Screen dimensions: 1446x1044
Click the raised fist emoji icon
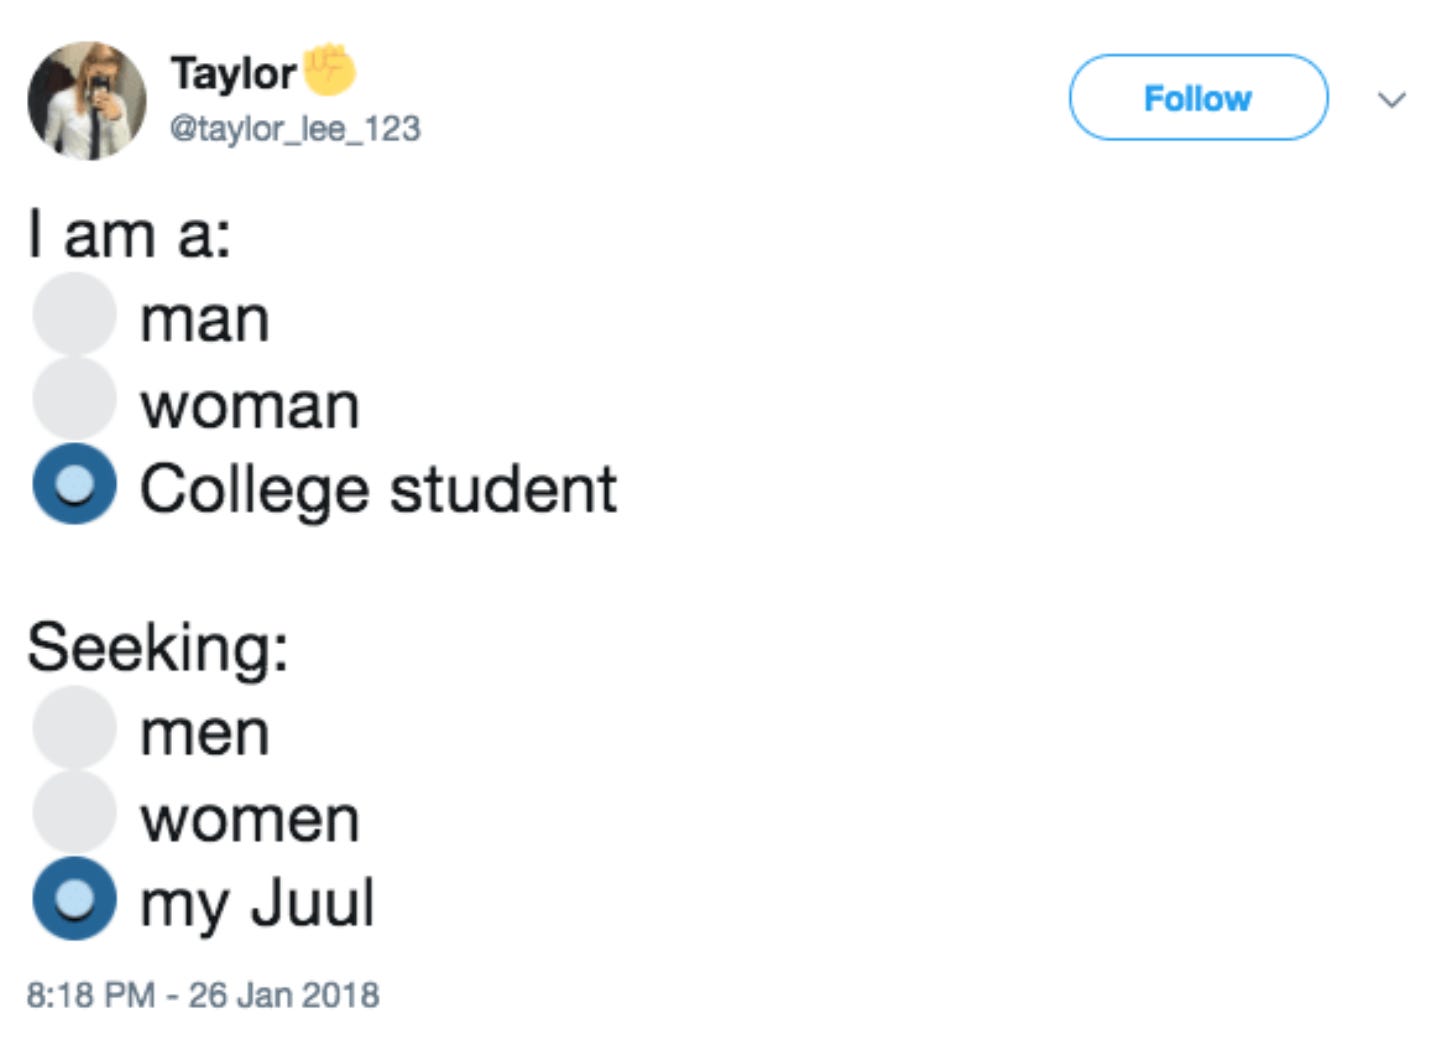point(329,69)
